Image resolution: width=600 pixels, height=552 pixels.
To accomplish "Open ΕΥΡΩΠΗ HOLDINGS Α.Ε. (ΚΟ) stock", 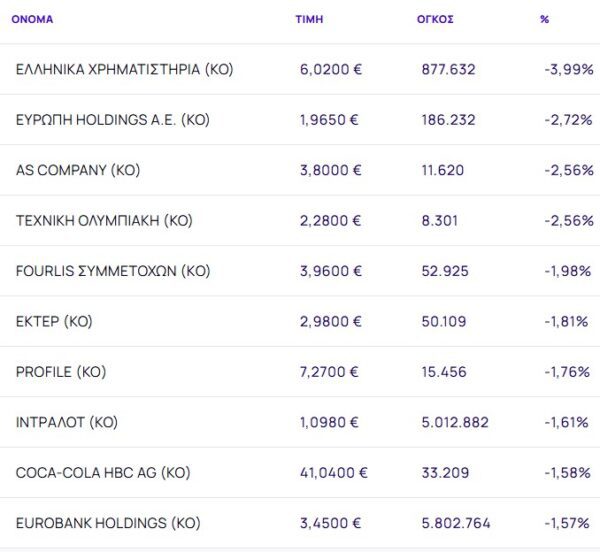I will 113,120.
